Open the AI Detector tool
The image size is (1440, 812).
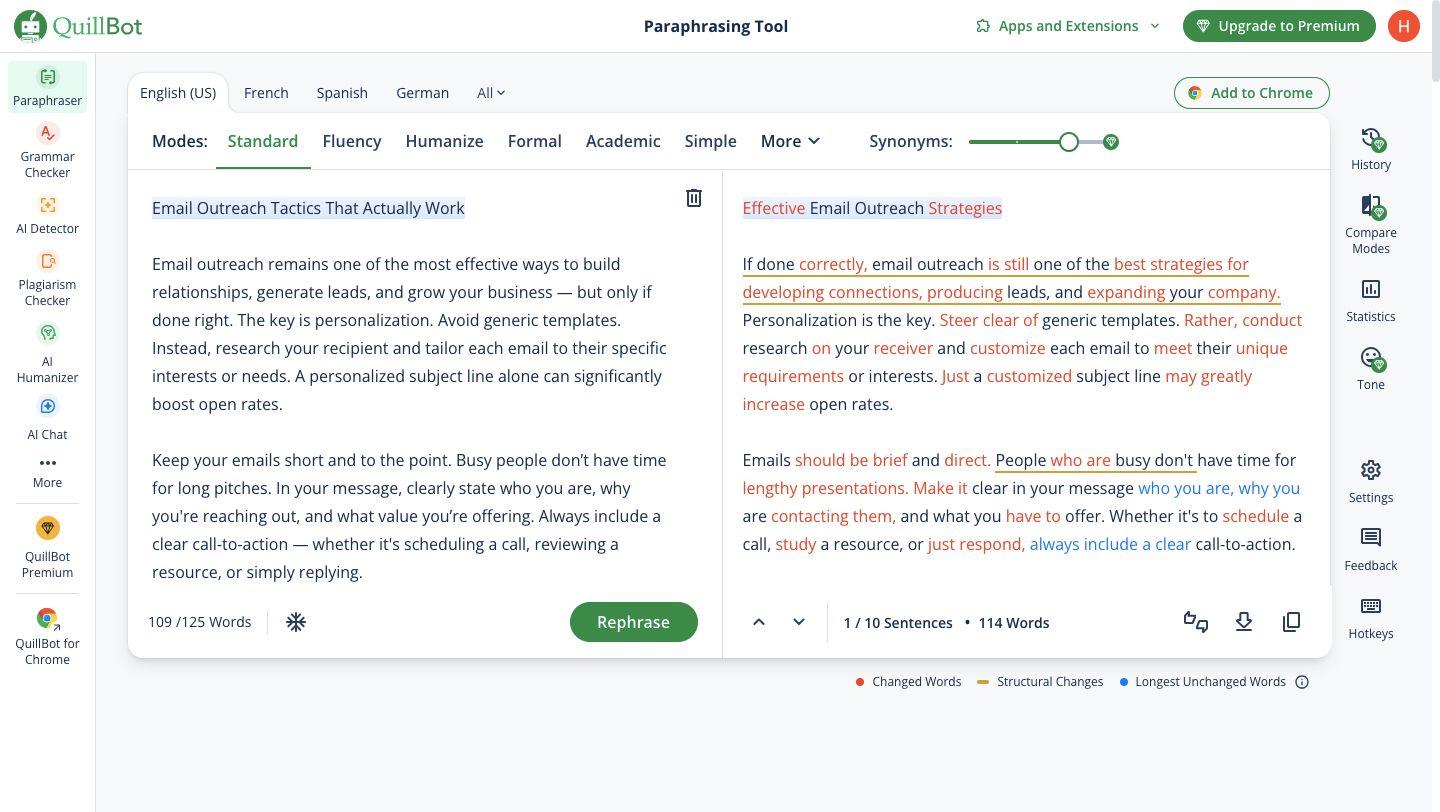[x=47, y=215]
